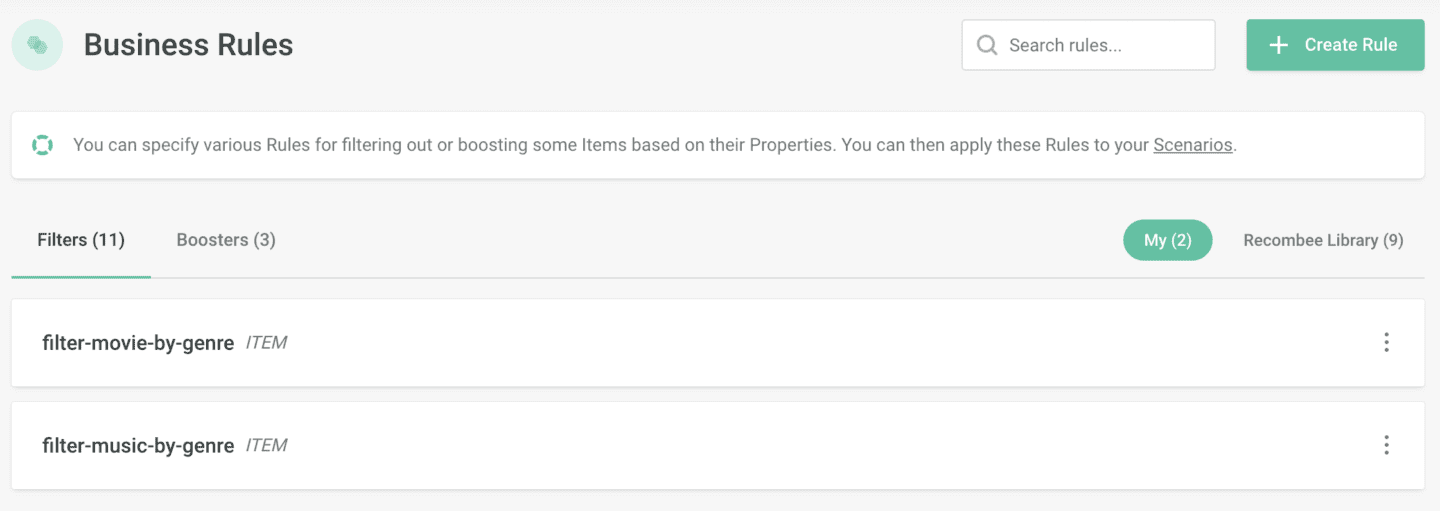Image resolution: width=1440 pixels, height=511 pixels.
Task: Open the Boosters (3) tab
Action: [226, 240]
